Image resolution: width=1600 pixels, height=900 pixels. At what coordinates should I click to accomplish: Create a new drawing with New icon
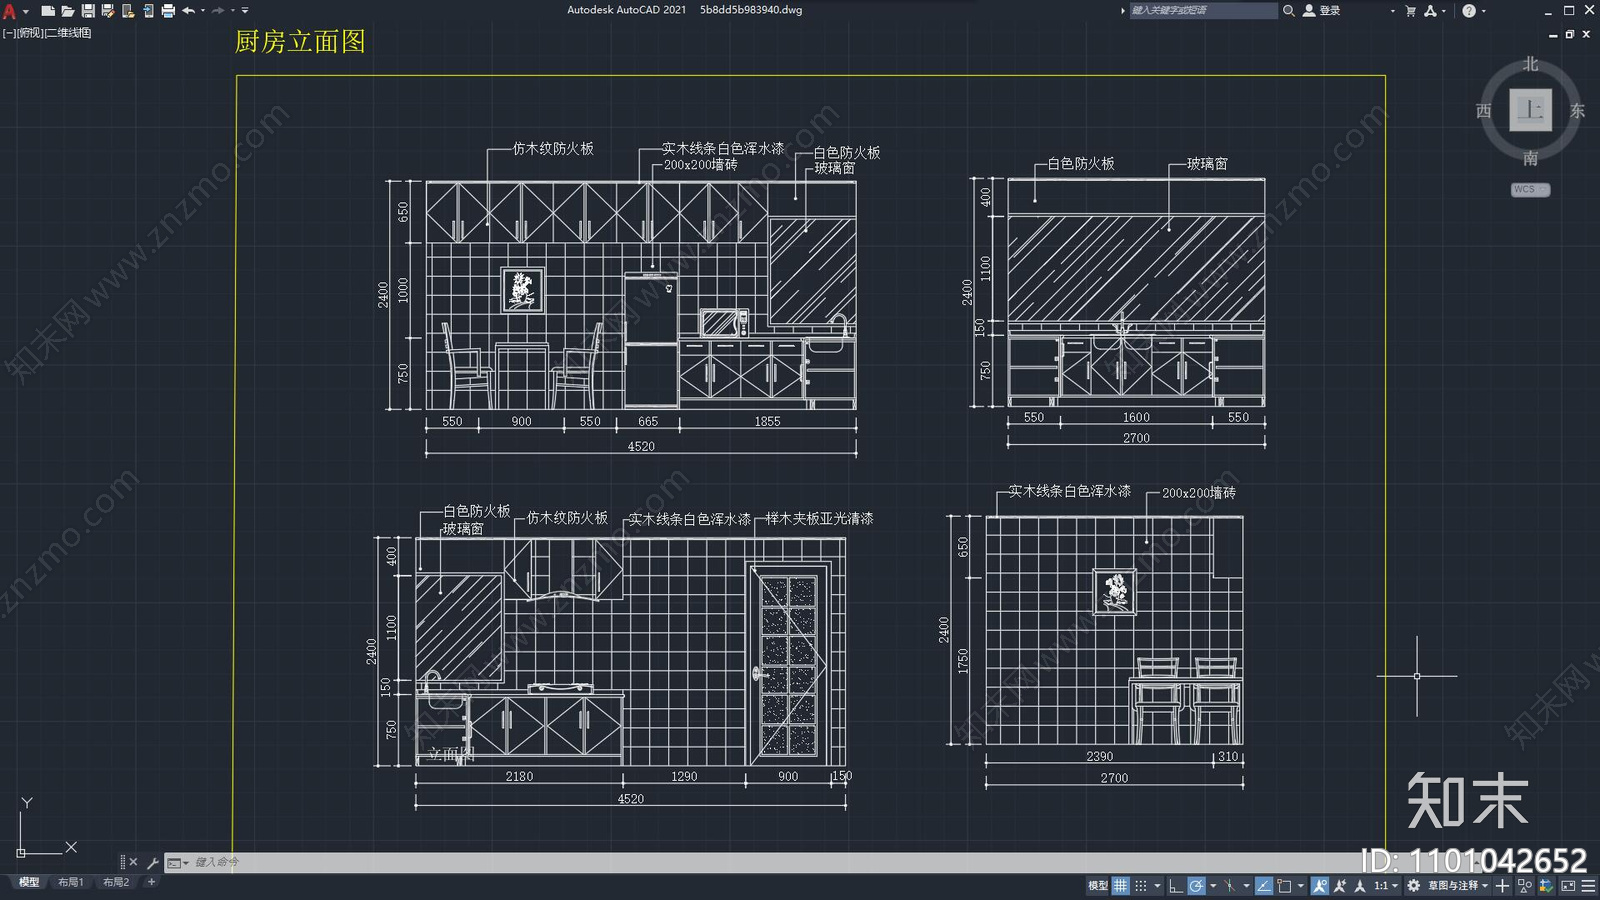click(x=48, y=11)
